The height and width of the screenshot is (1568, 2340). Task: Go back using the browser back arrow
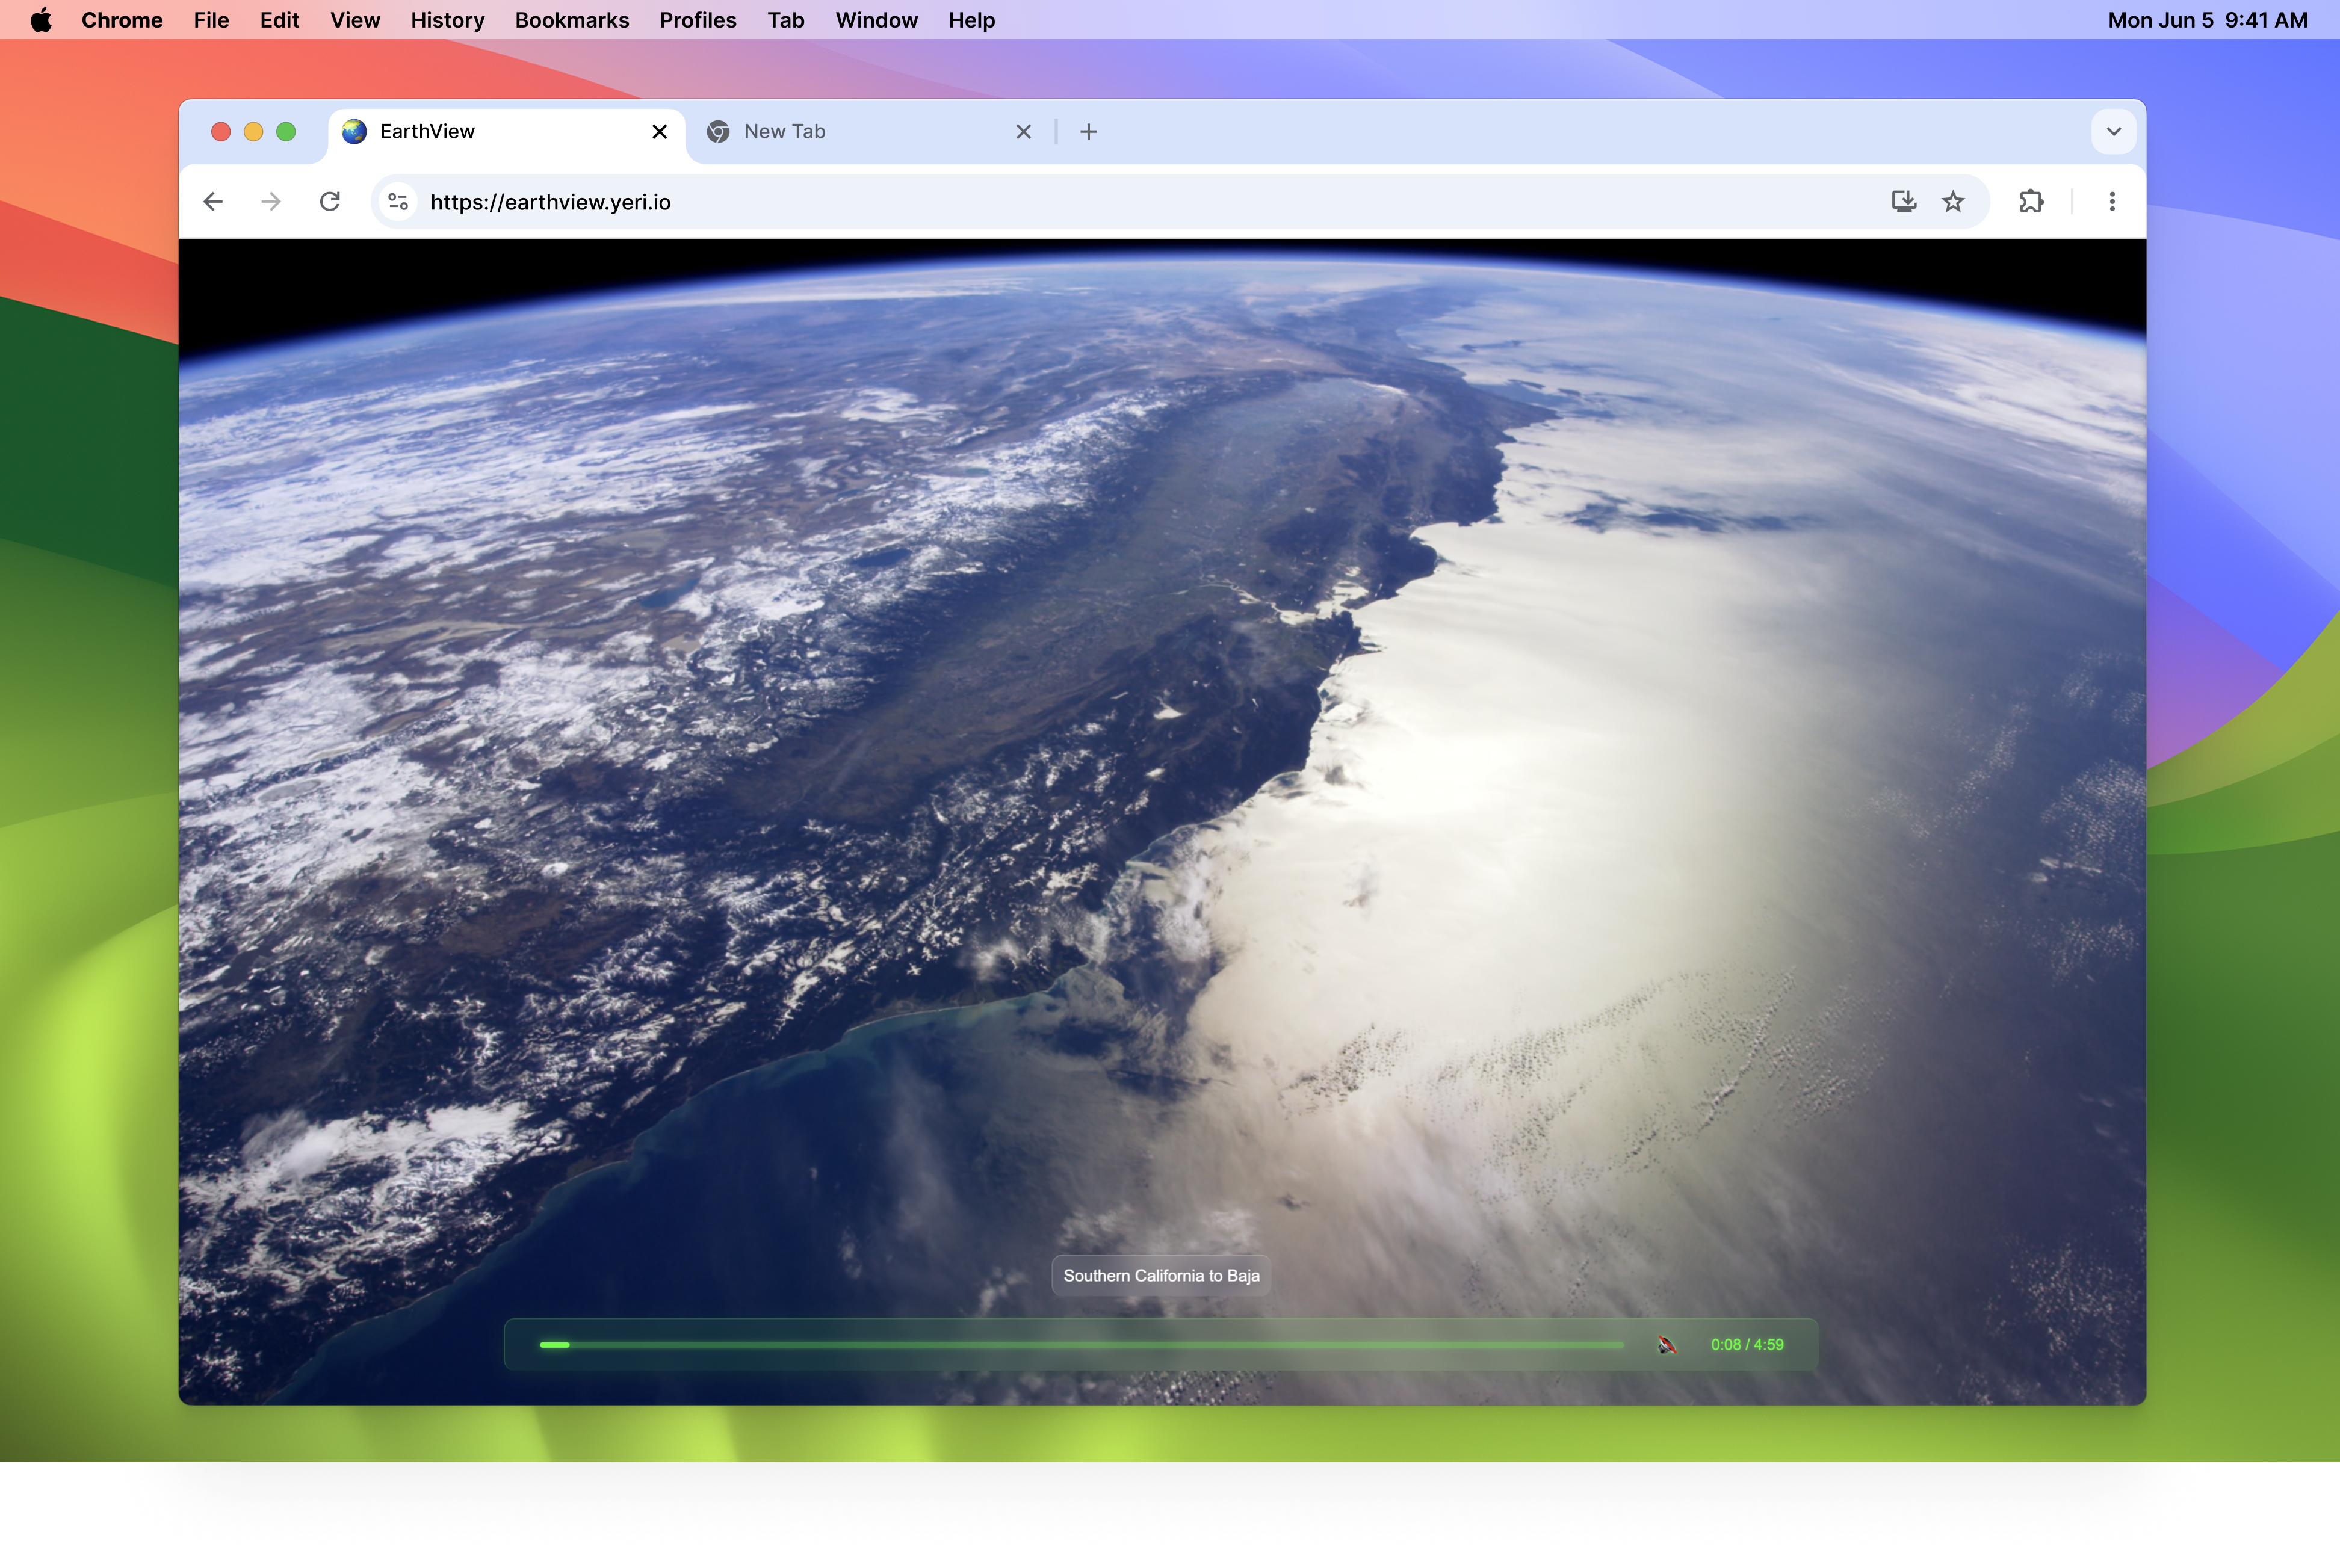tap(213, 202)
